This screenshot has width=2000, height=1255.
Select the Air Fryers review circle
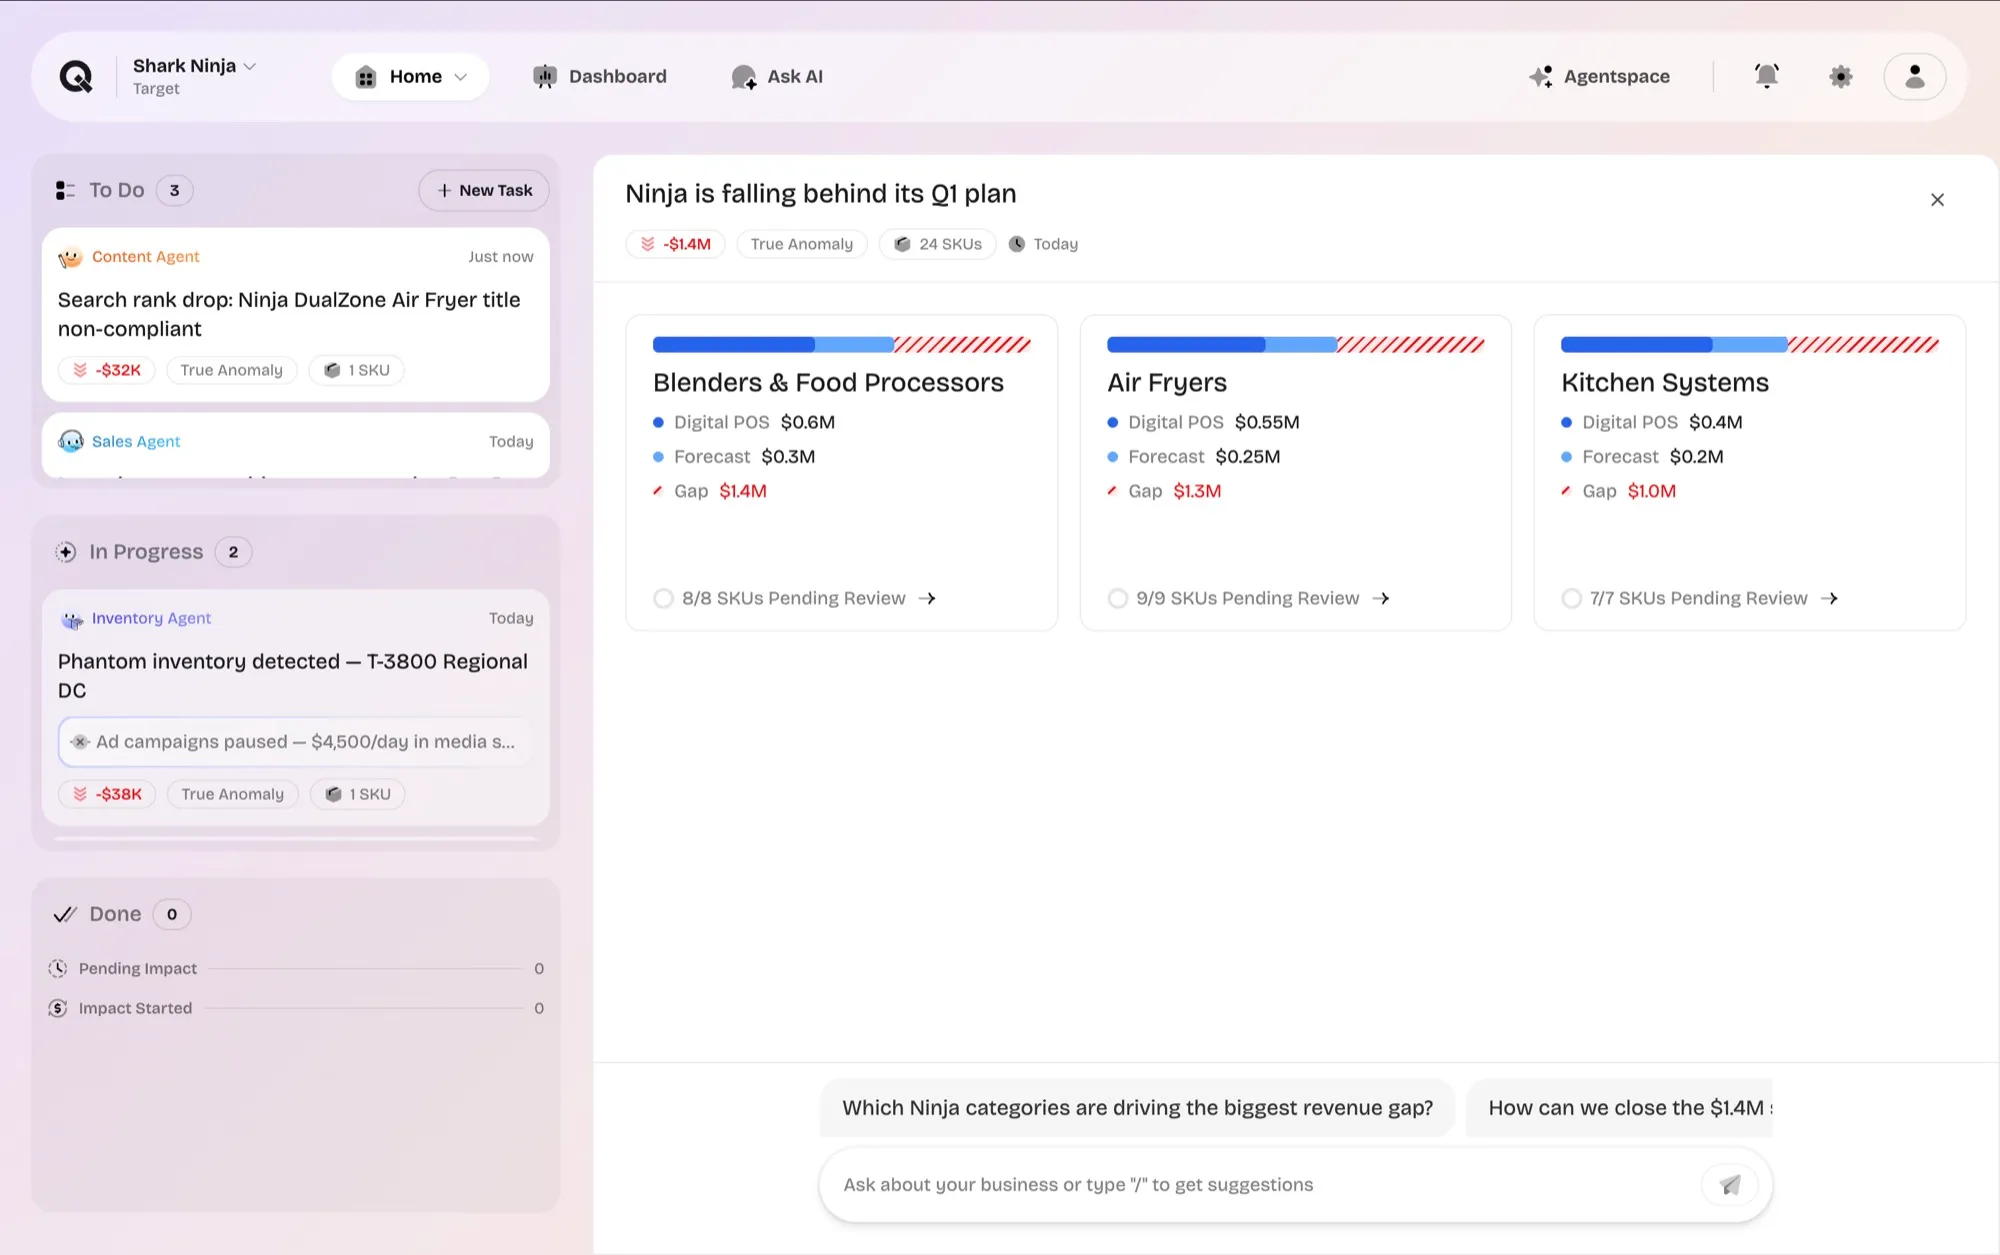(x=1118, y=598)
